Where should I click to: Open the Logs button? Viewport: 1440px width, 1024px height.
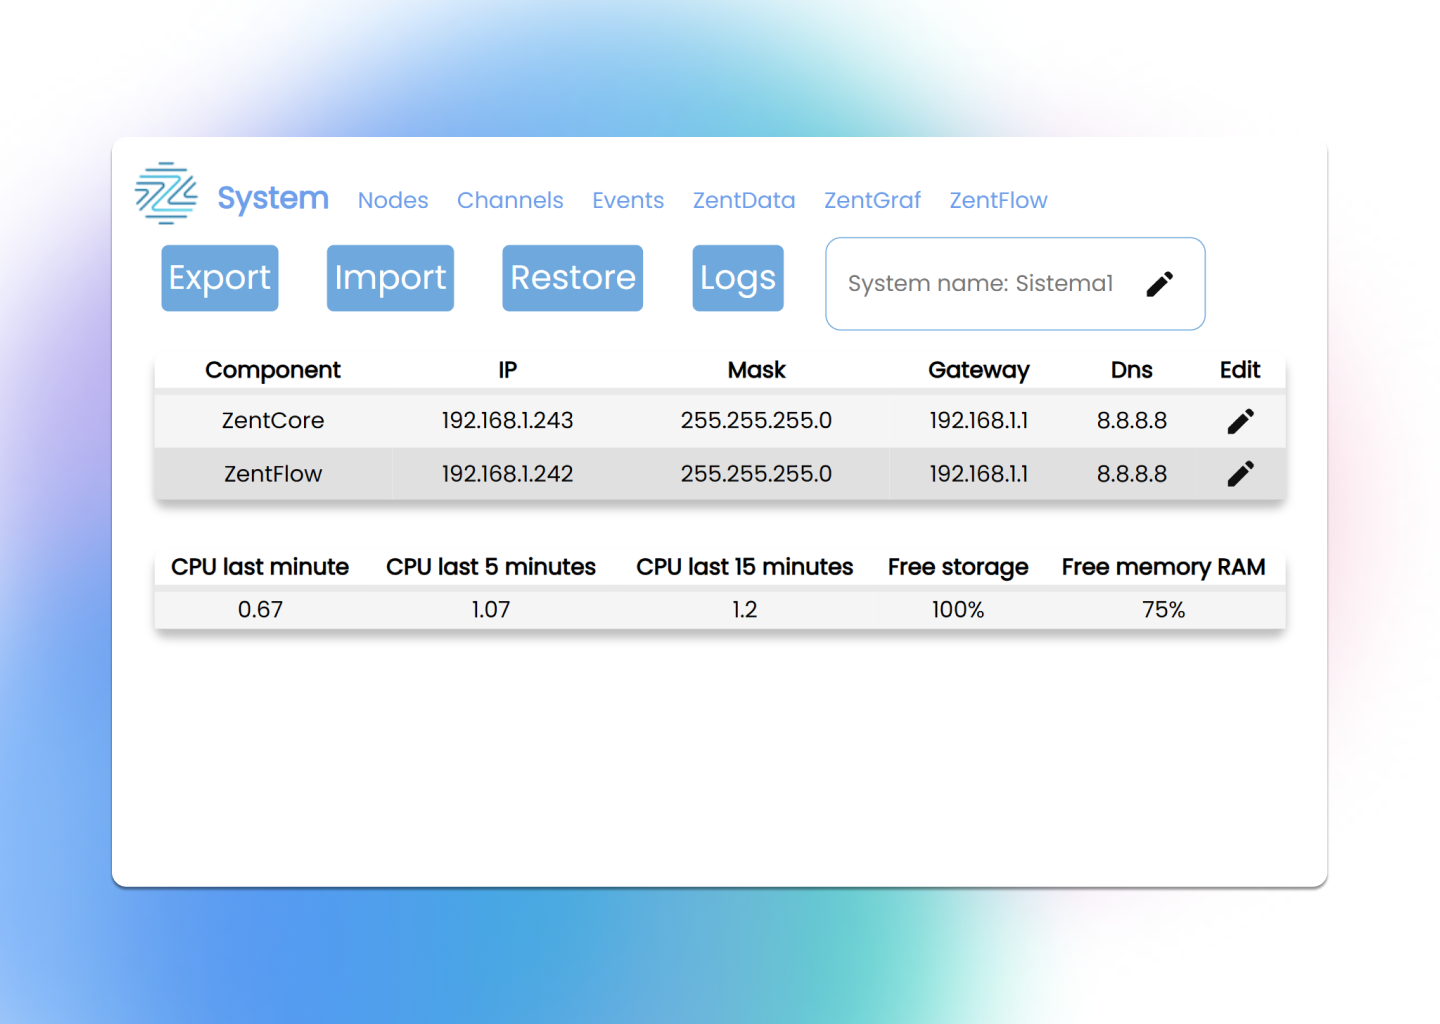click(x=738, y=278)
